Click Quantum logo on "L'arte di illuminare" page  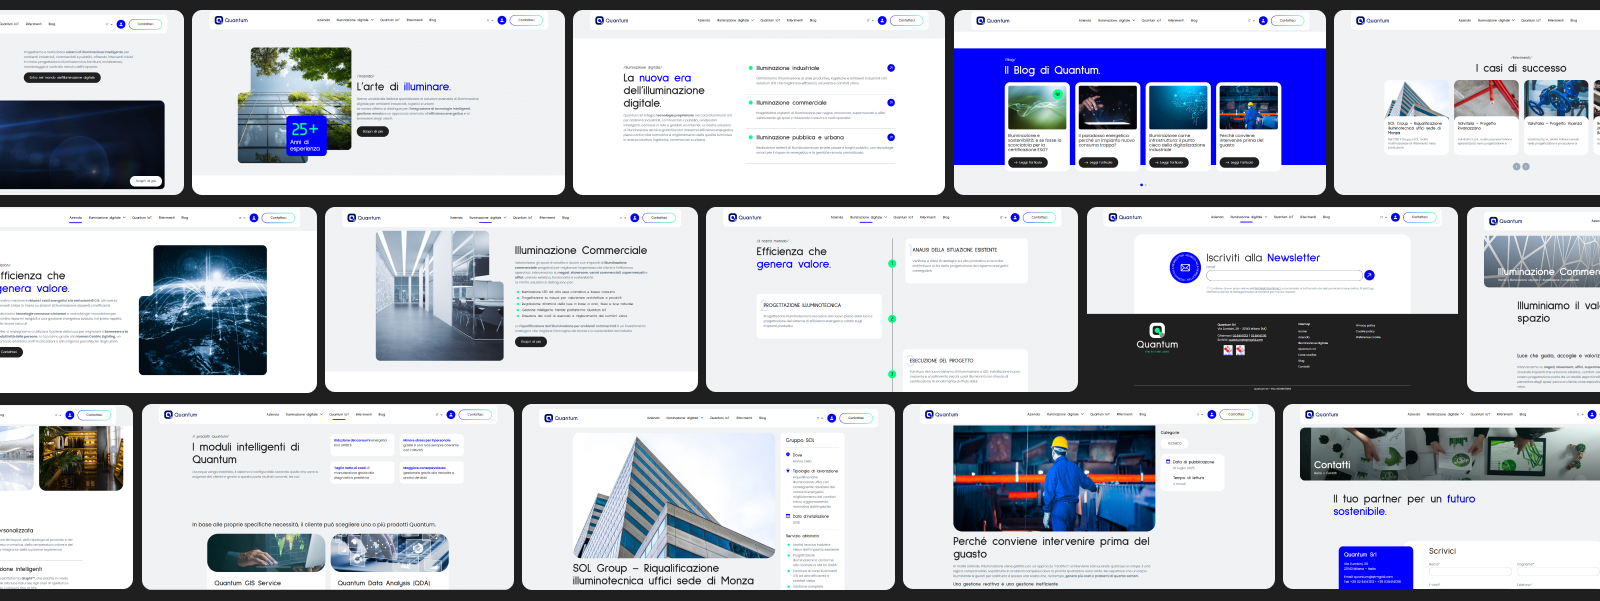click(232, 20)
